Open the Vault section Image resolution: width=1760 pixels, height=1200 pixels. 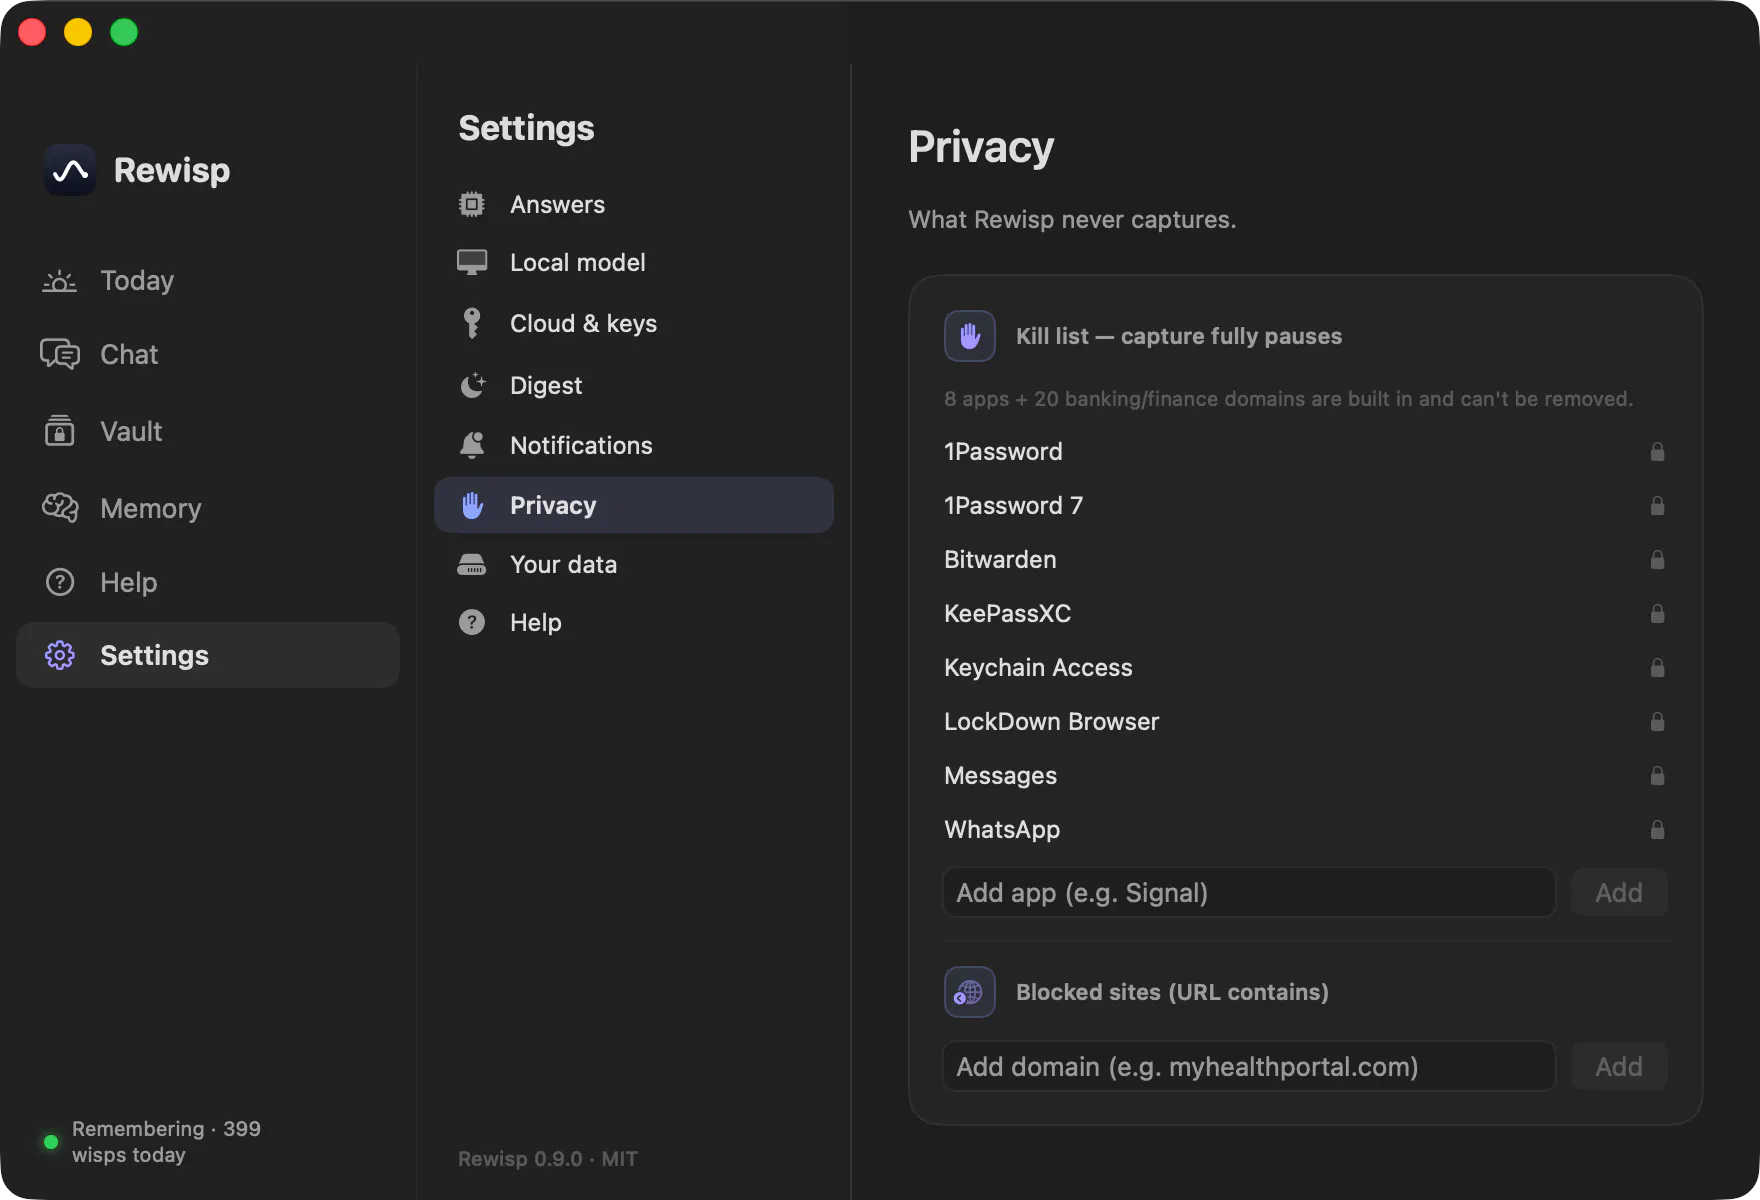208,431
